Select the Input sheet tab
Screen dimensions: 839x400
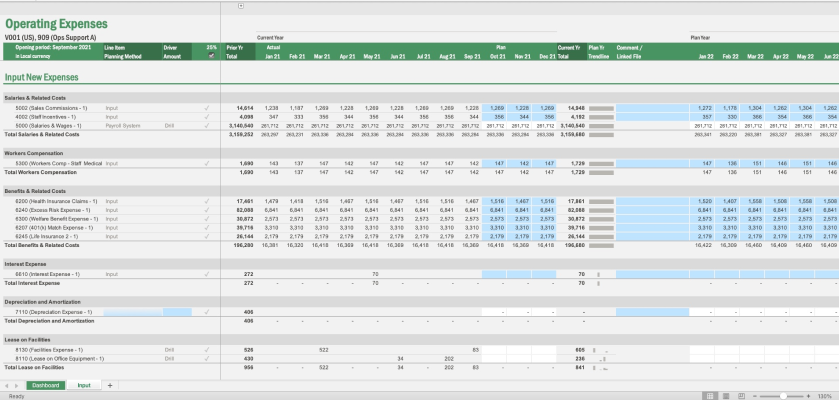coord(84,385)
